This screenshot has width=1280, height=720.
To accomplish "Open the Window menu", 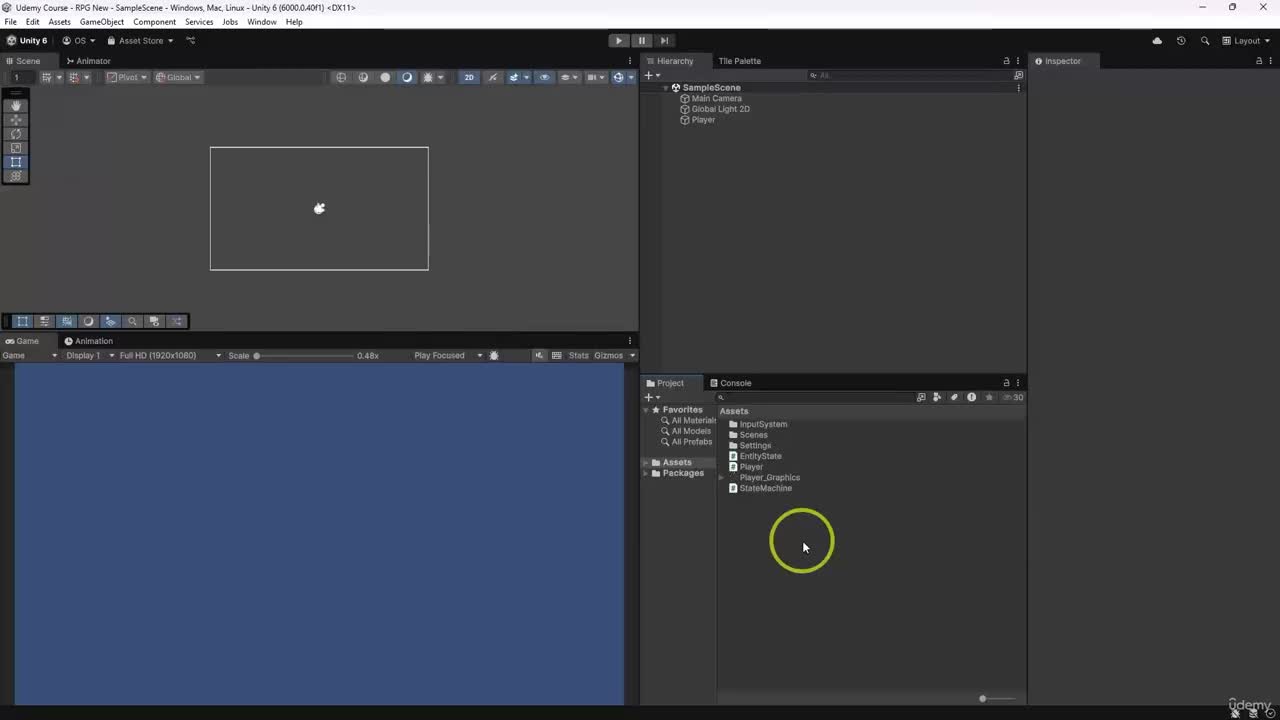I will [x=262, y=22].
